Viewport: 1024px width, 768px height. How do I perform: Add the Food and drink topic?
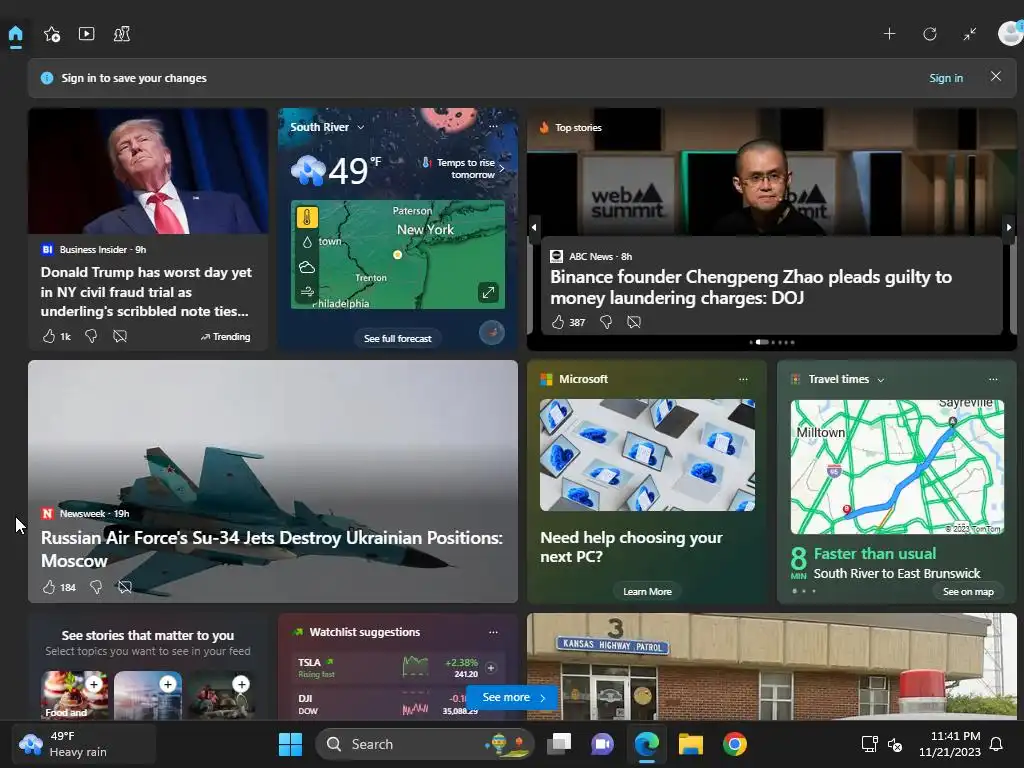click(x=94, y=684)
